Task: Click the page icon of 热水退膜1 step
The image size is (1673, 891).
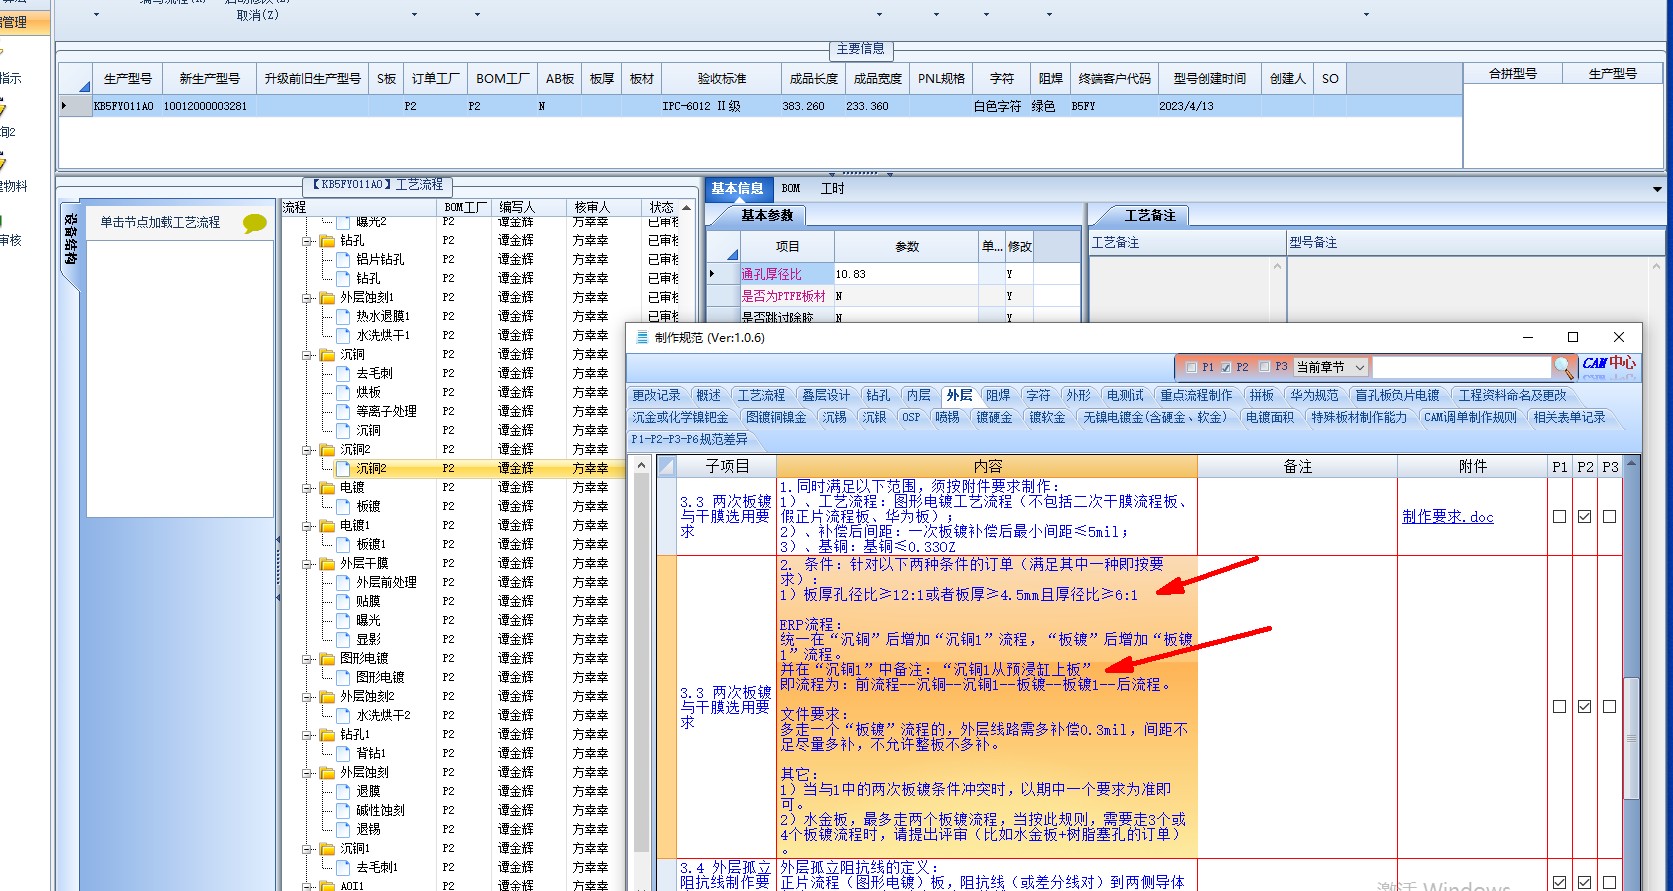Action: pyautogui.click(x=344, y=316)
